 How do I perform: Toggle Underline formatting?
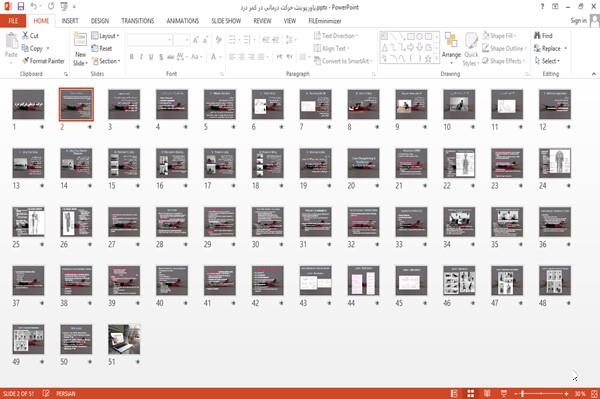click(x=151, y=57)
